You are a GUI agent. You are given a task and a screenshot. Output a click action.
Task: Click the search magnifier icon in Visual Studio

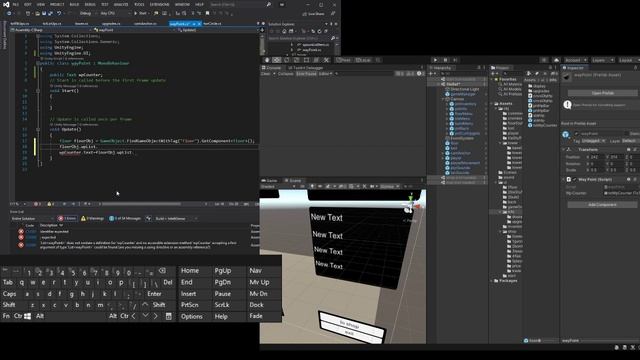click(269, 4)
